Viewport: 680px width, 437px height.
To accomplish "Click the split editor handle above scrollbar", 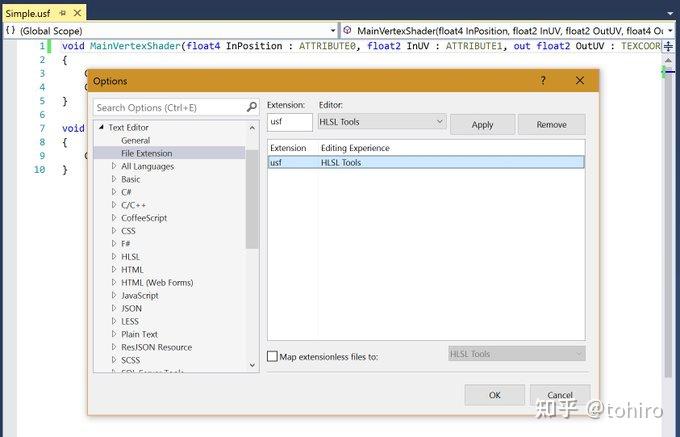I will [669, 46].
